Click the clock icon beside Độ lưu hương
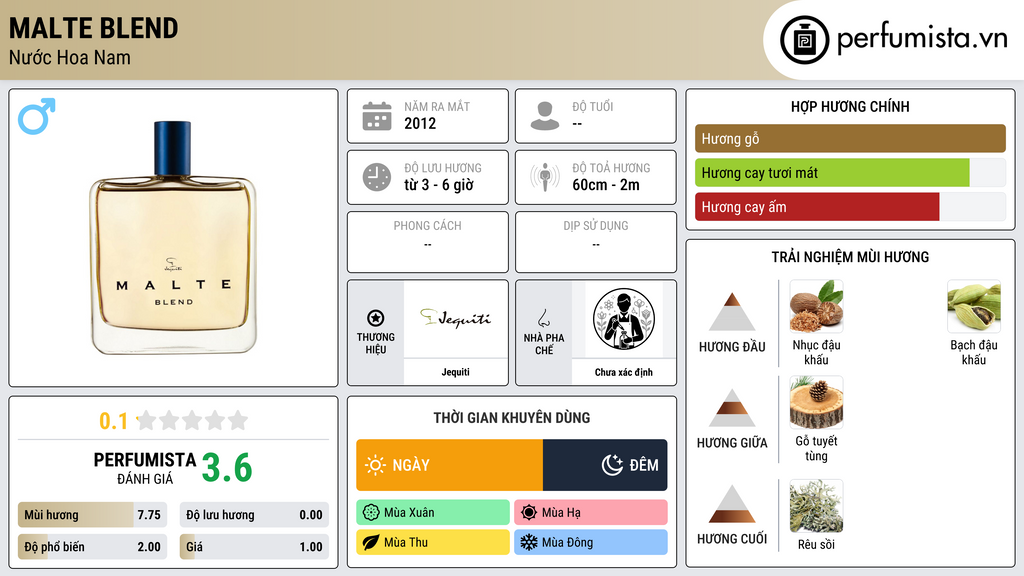Viewport: 1024px width, 576px height. click(377, 177)
